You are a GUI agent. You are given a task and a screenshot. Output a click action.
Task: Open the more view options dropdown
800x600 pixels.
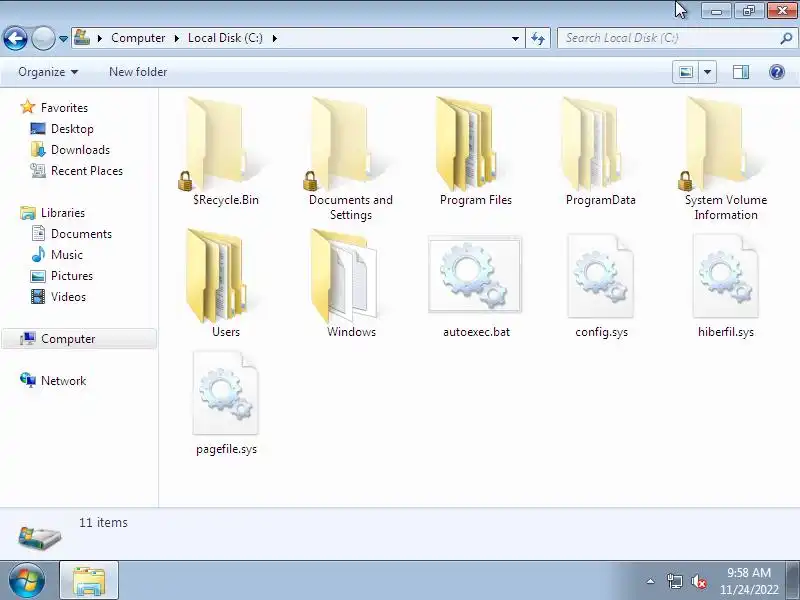708,72
